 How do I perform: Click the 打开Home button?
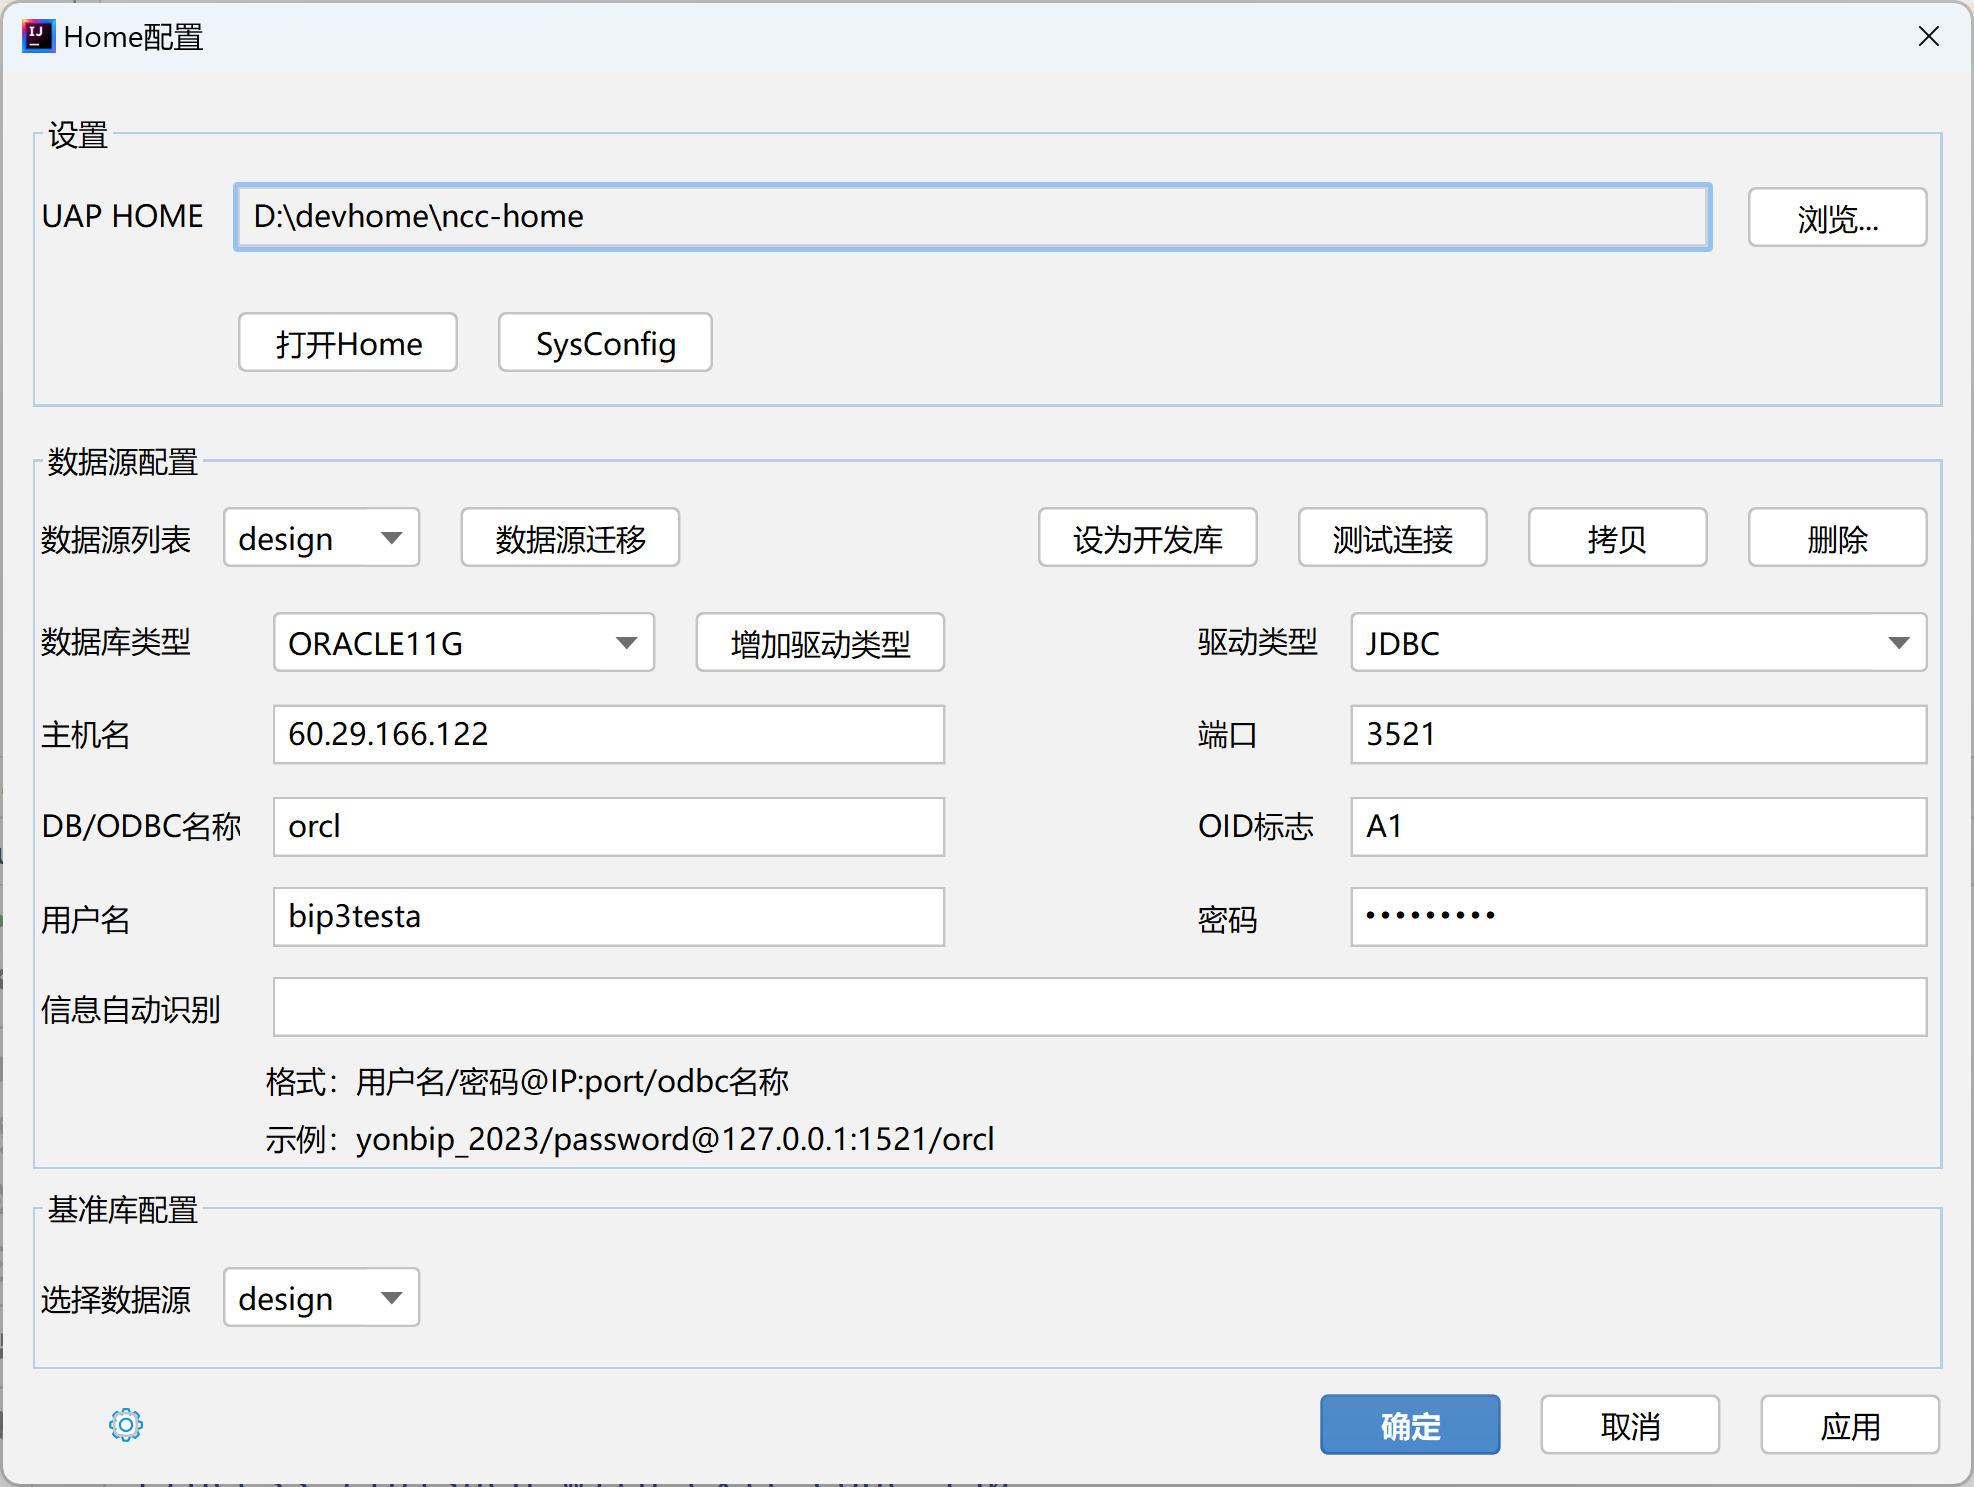pyautogui.click(x=347, y=342)
